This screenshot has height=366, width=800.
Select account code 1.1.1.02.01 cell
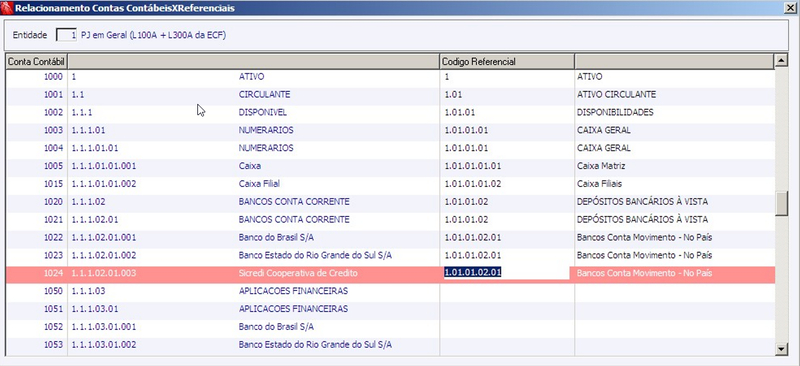click(x=95, y=220)
